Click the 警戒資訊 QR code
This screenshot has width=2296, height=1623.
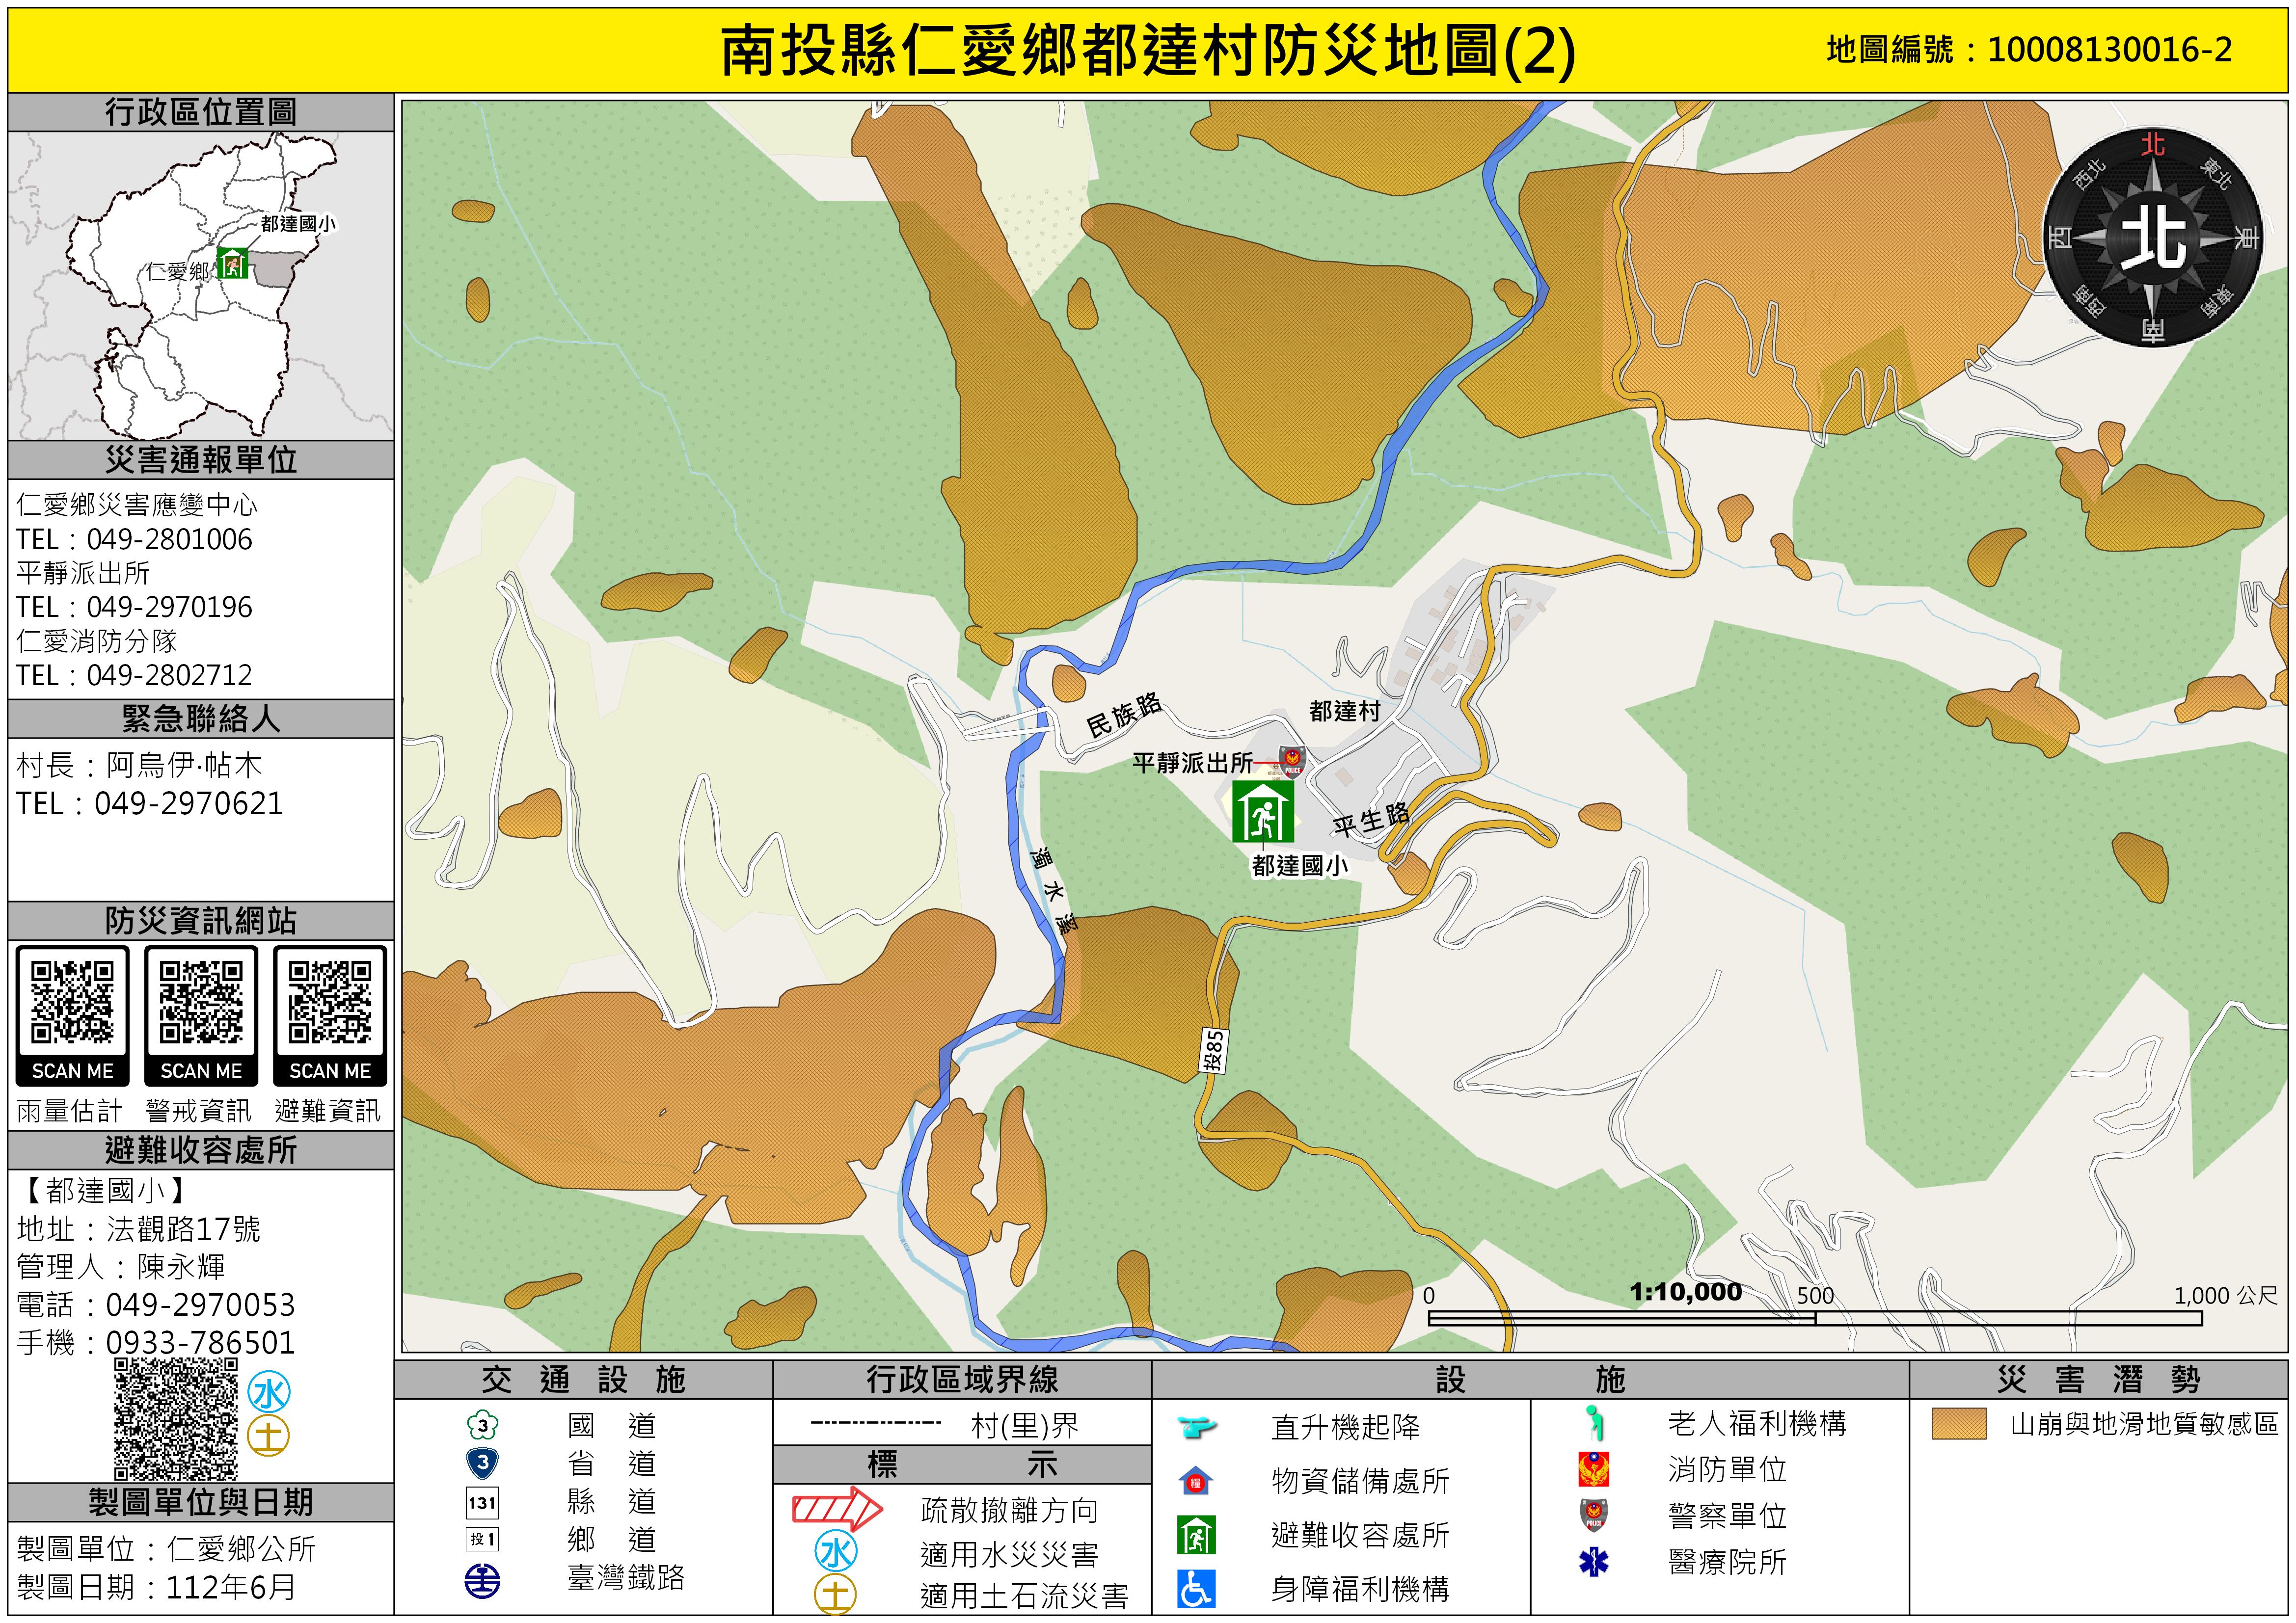coord(201,1002)
